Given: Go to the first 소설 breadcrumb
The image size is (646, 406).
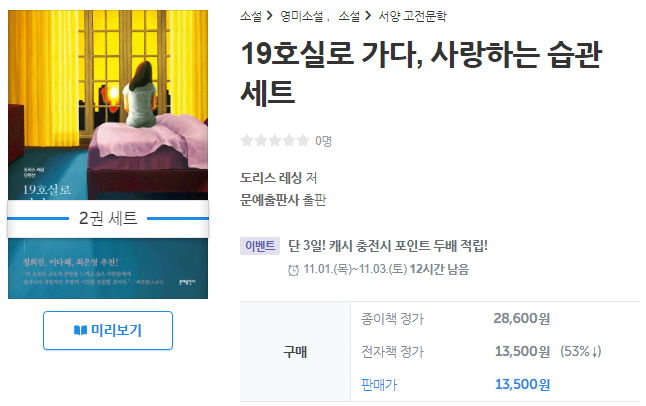Looking at the screenshot, I should point(251,16).
